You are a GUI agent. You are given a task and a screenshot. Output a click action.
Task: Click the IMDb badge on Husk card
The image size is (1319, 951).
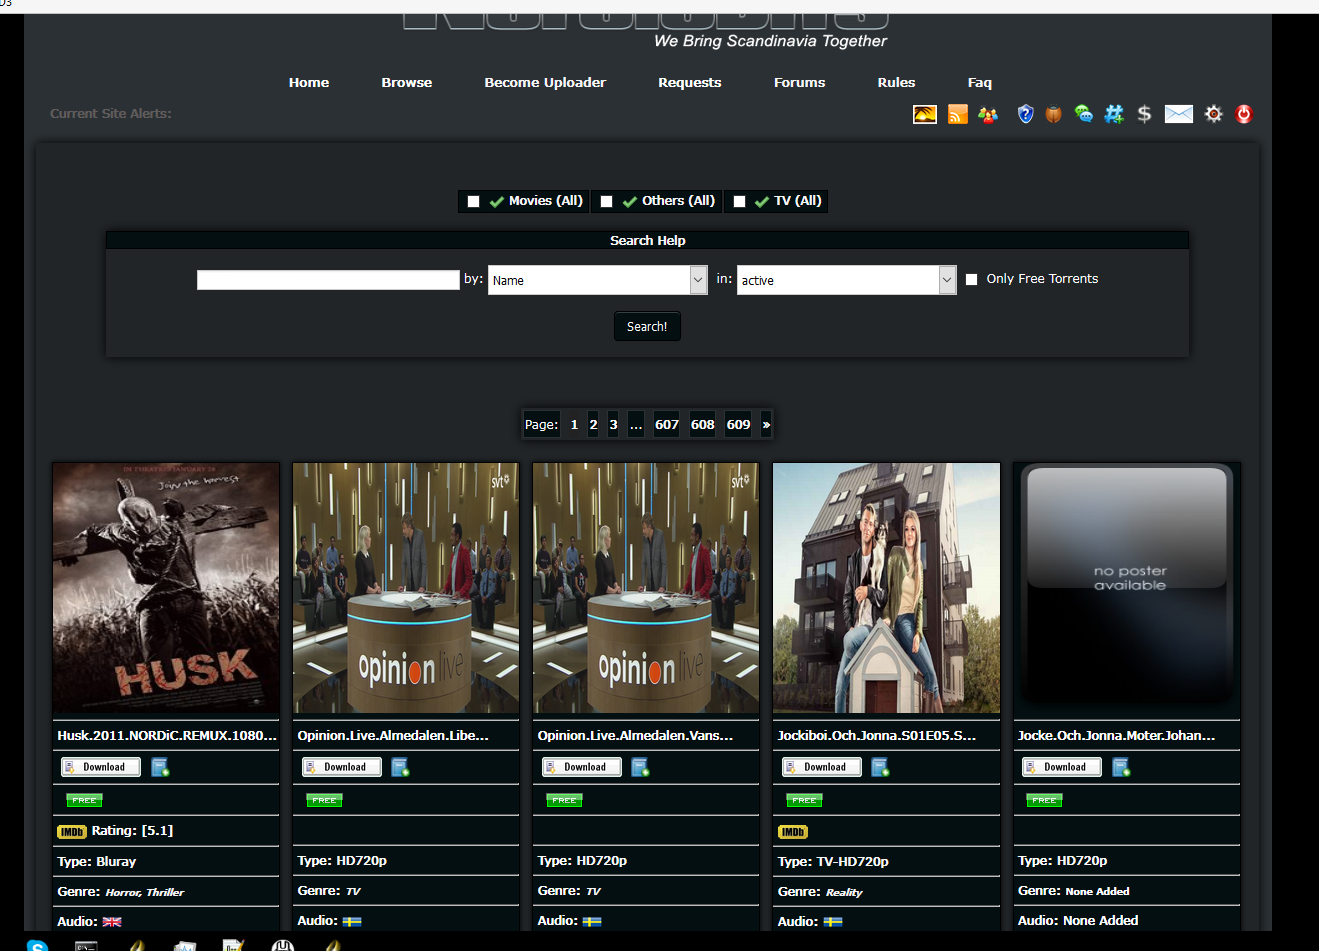[x=72, y=832]
